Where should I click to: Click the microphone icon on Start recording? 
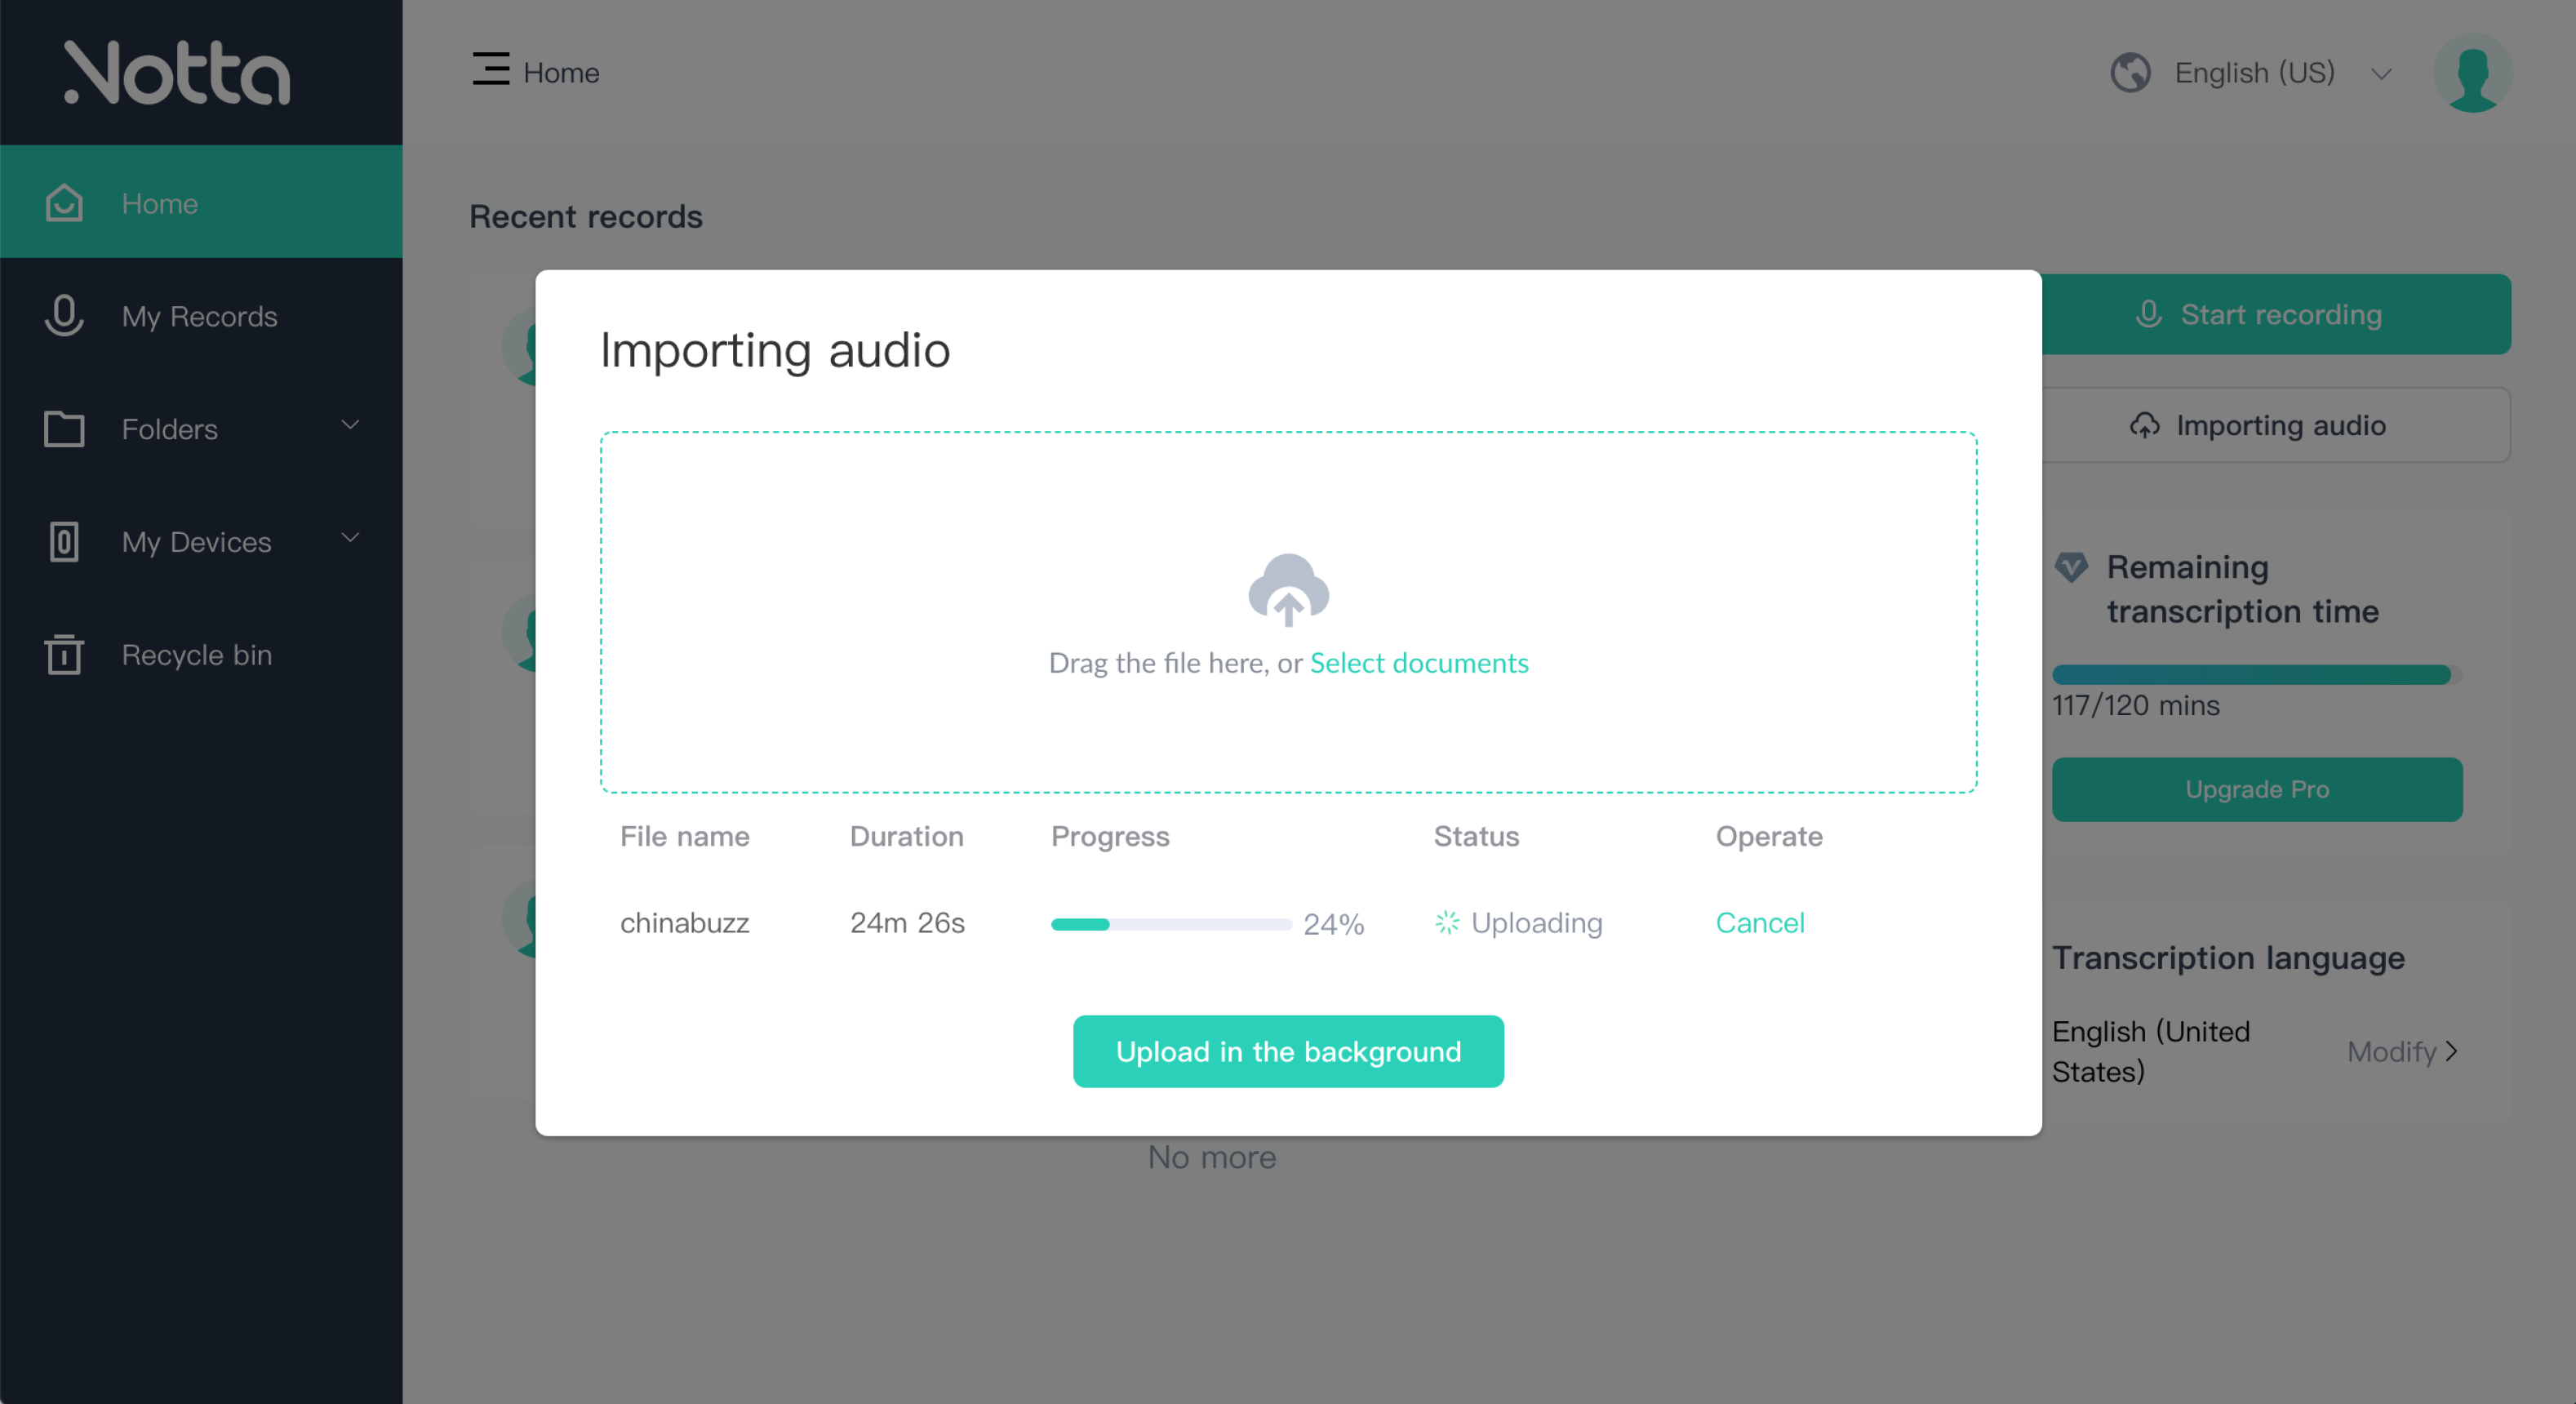[x=2148, y=314]
